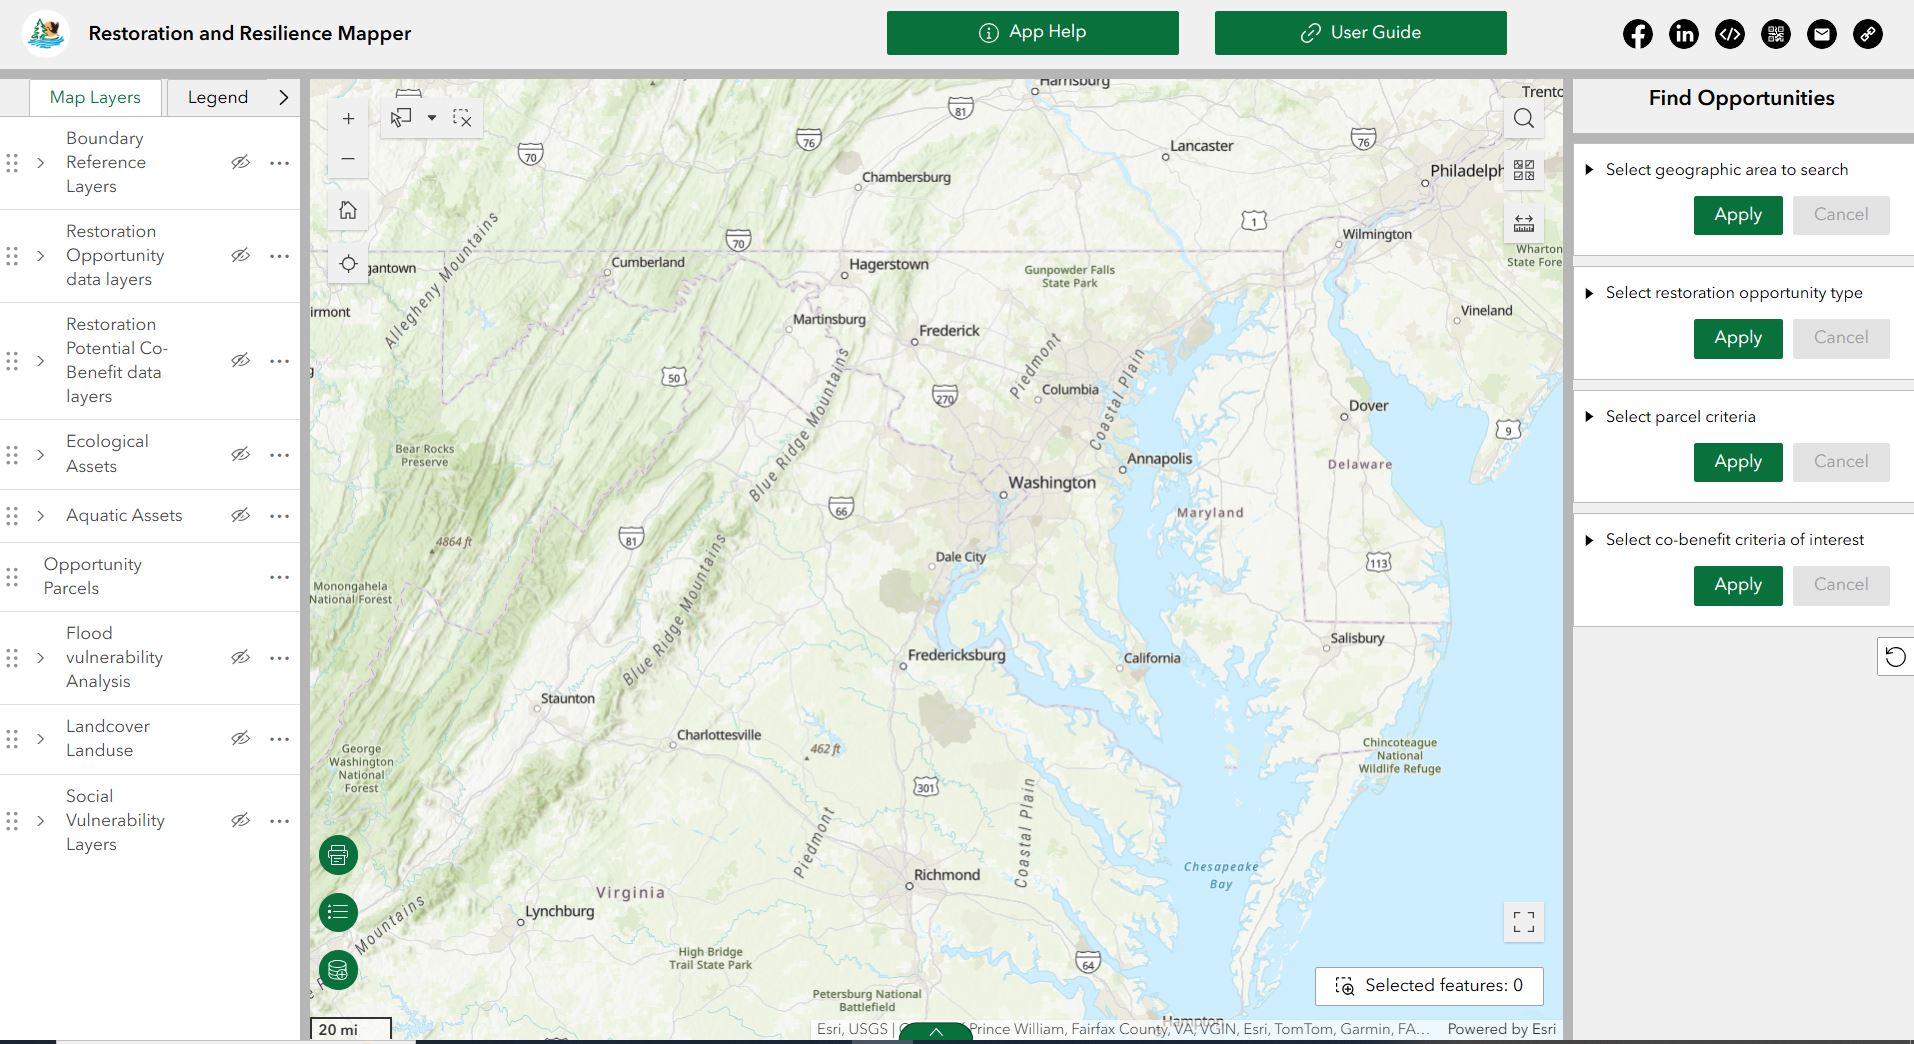Apply the parcel criteria selection
The image size is (1914, 1044).
1737,462
